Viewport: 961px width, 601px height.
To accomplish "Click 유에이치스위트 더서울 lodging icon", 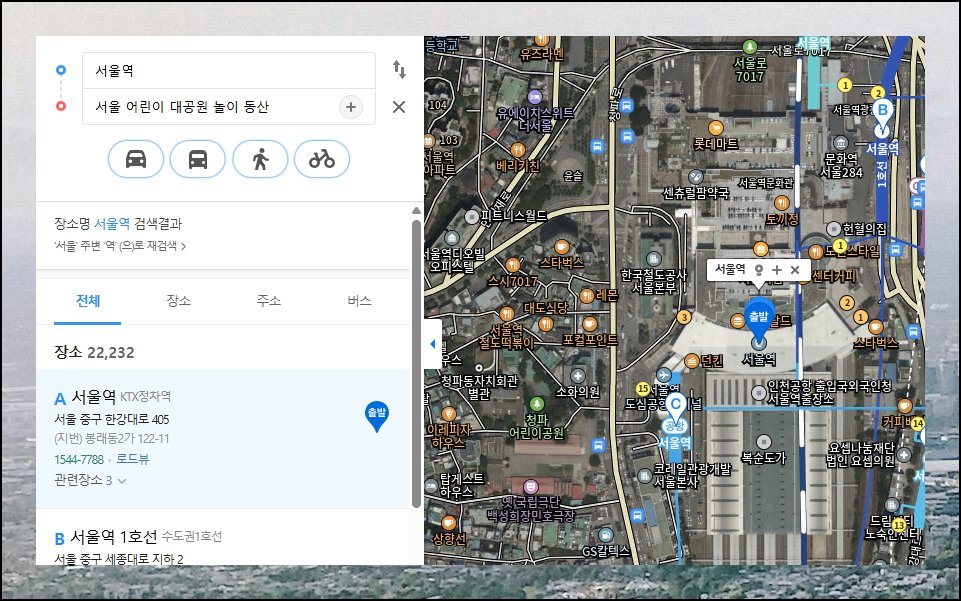I will (535, 97).
